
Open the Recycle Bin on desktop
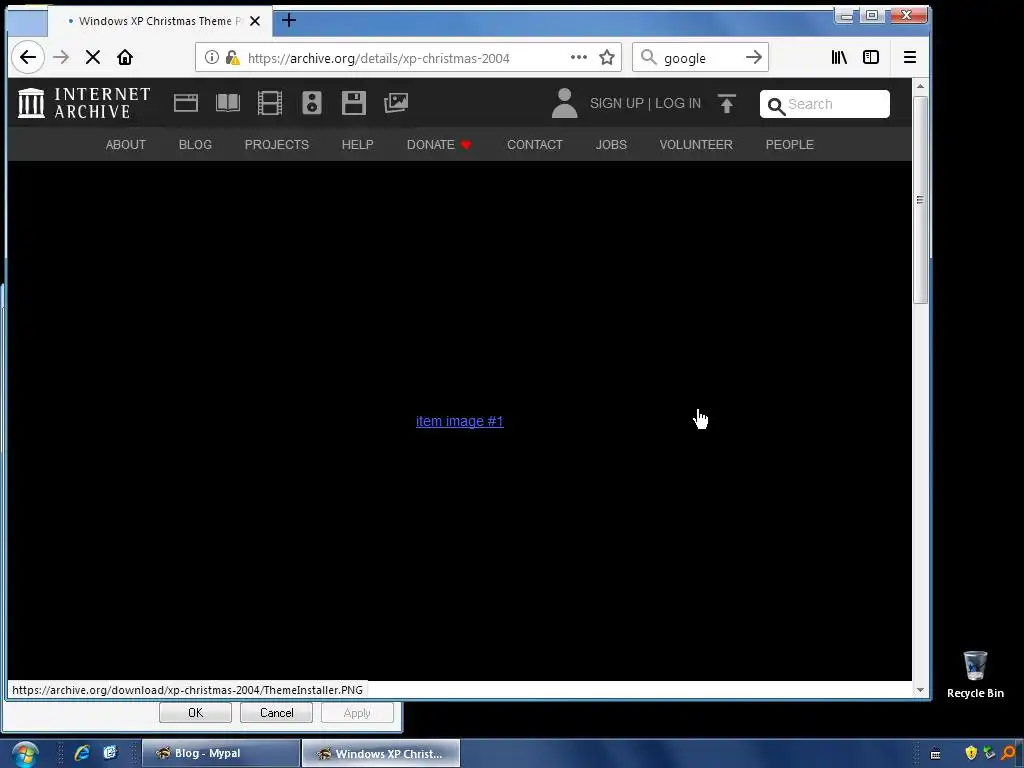975,675
